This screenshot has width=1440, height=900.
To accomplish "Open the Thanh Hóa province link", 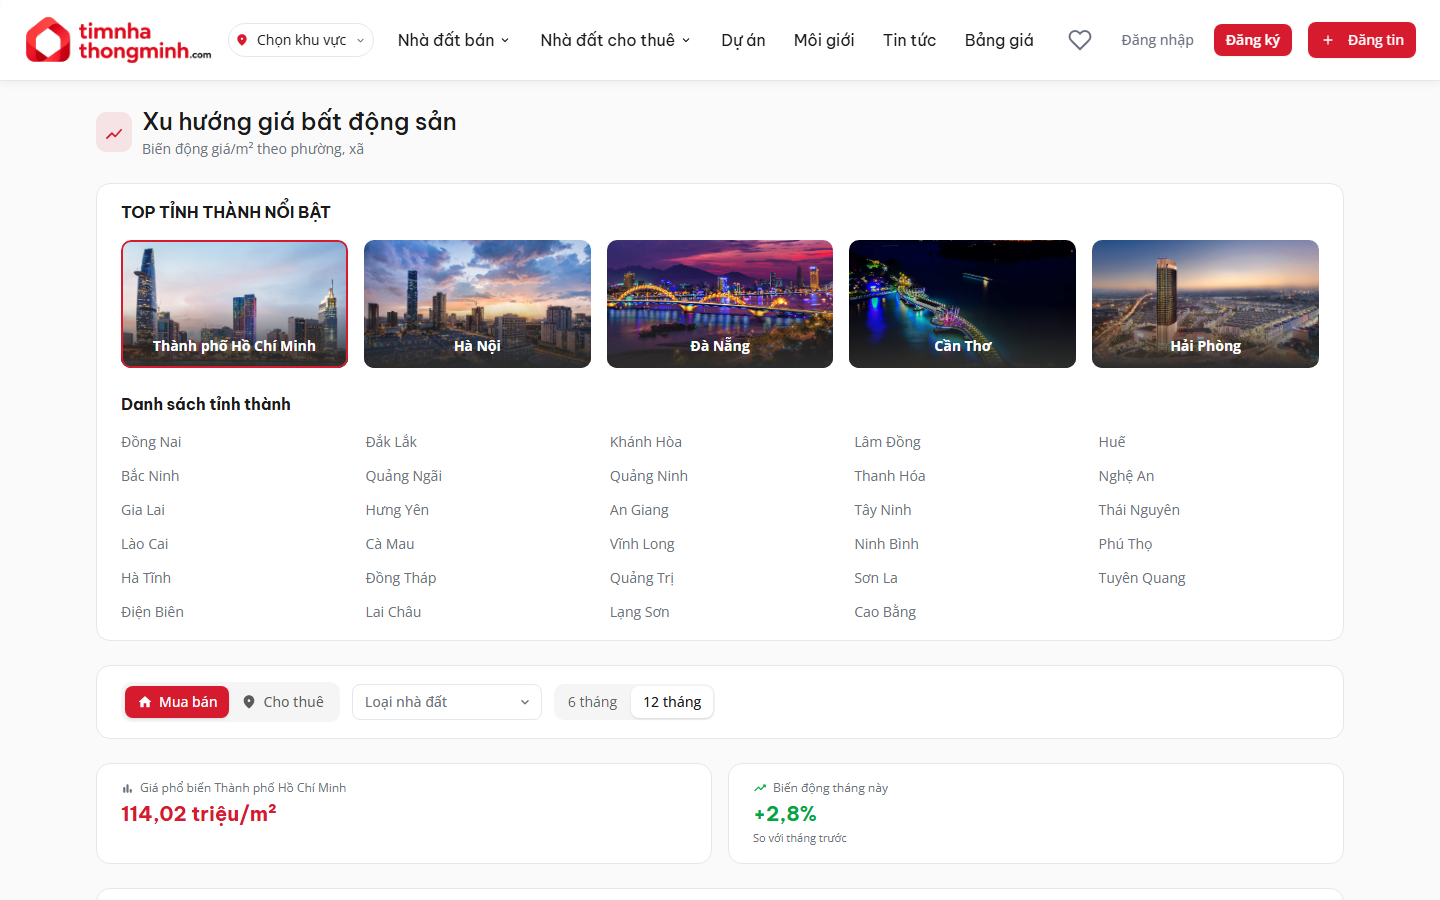I will coord(890,476).
